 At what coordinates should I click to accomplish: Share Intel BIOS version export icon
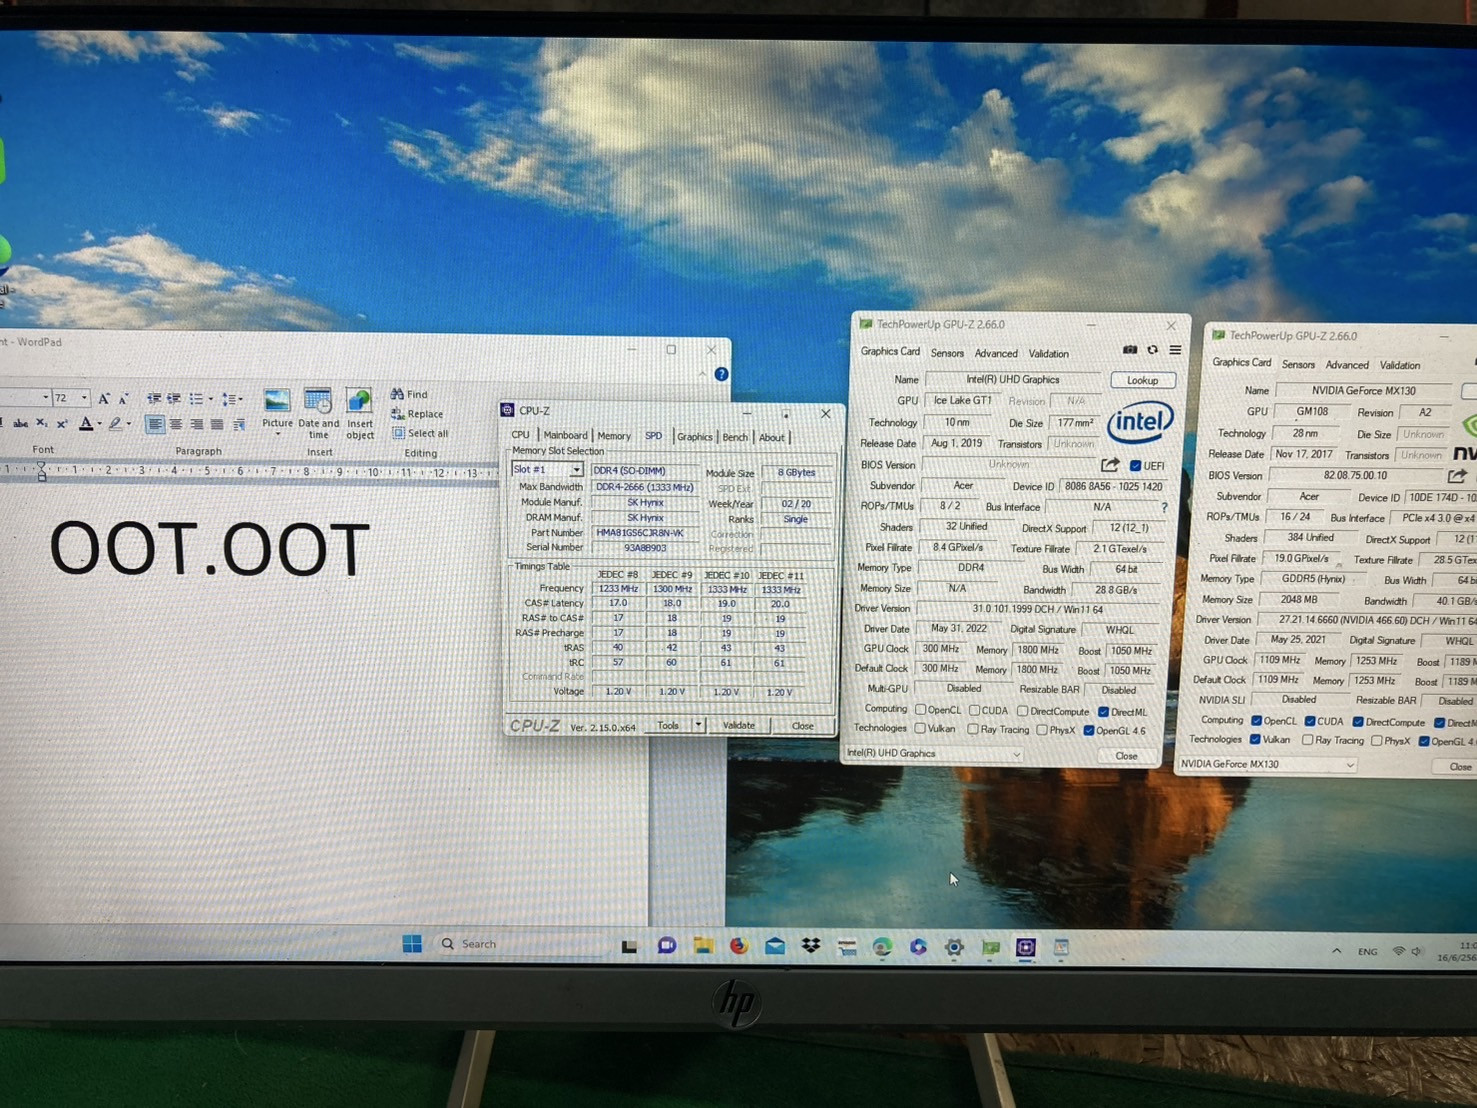[1110, 465]
